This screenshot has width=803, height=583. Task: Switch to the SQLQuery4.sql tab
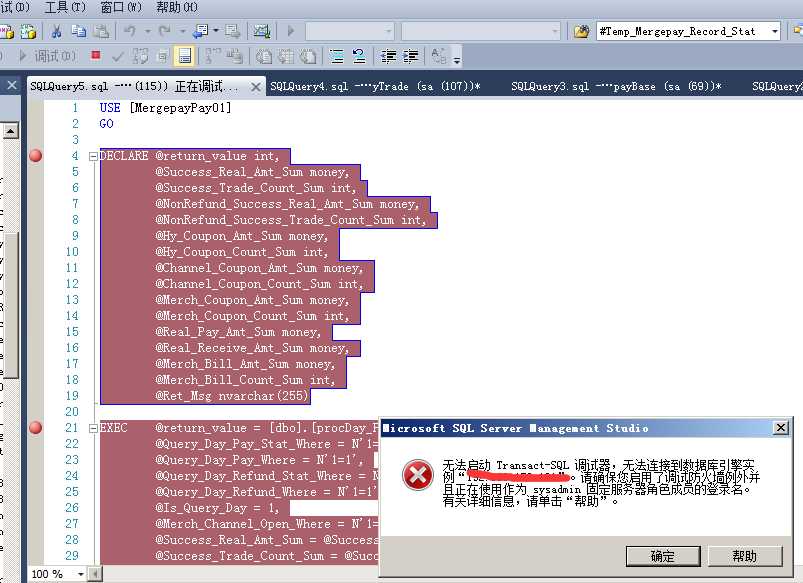coord(375,86)
